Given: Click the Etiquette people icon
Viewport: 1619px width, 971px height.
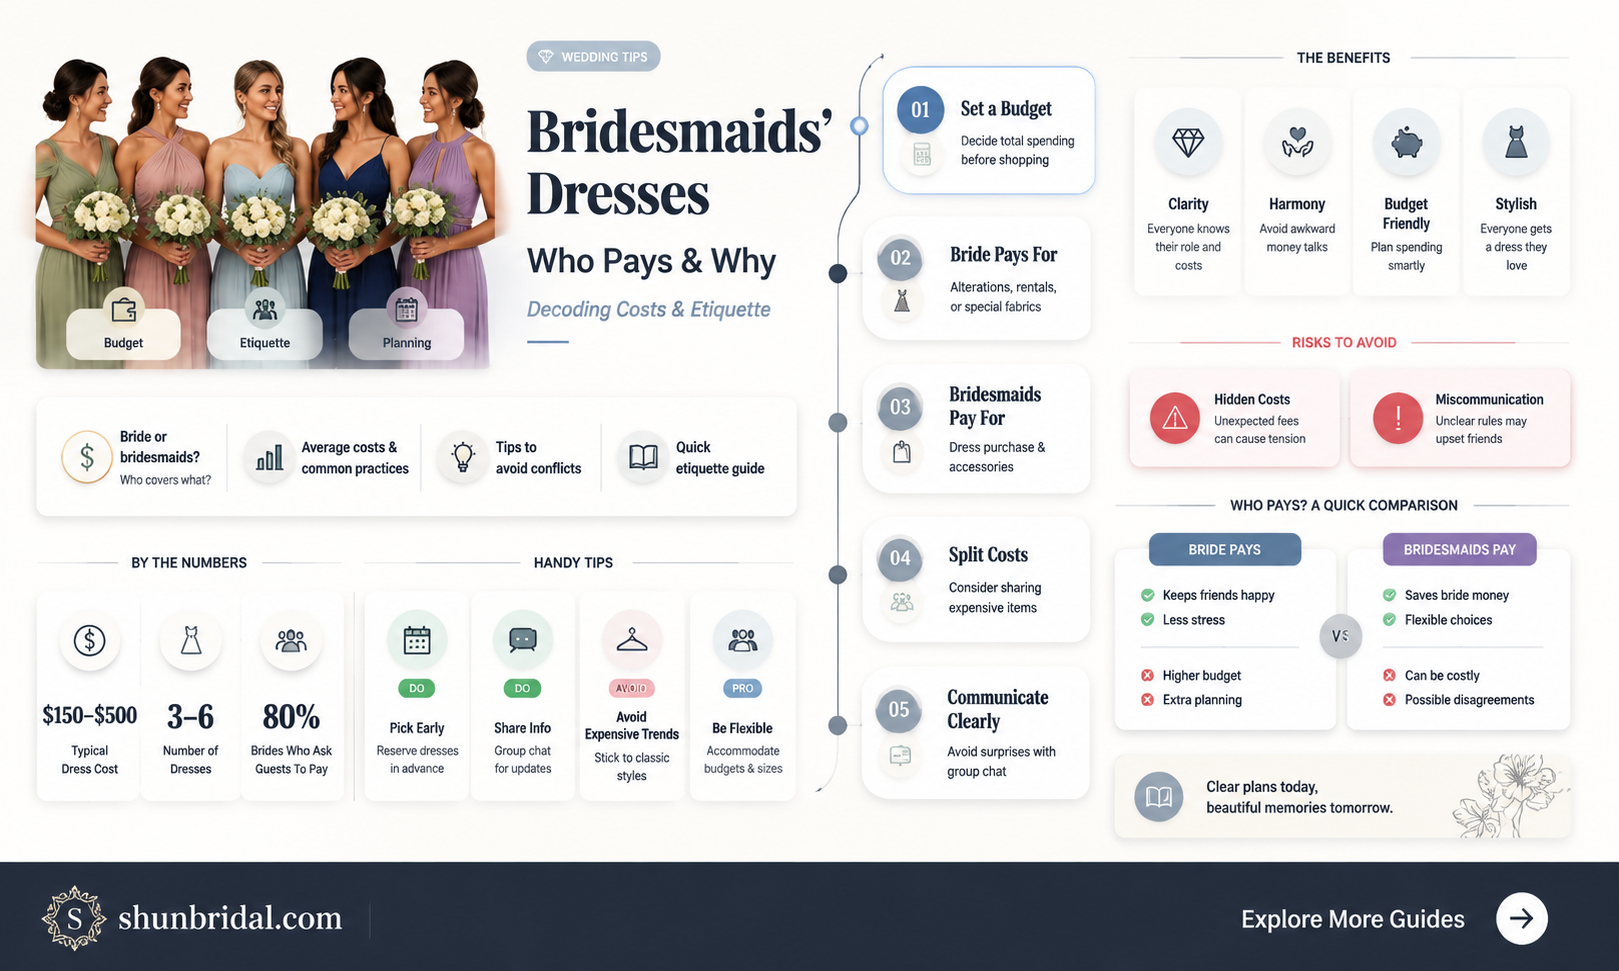Looking at the screenshot, I should [265, 310].
